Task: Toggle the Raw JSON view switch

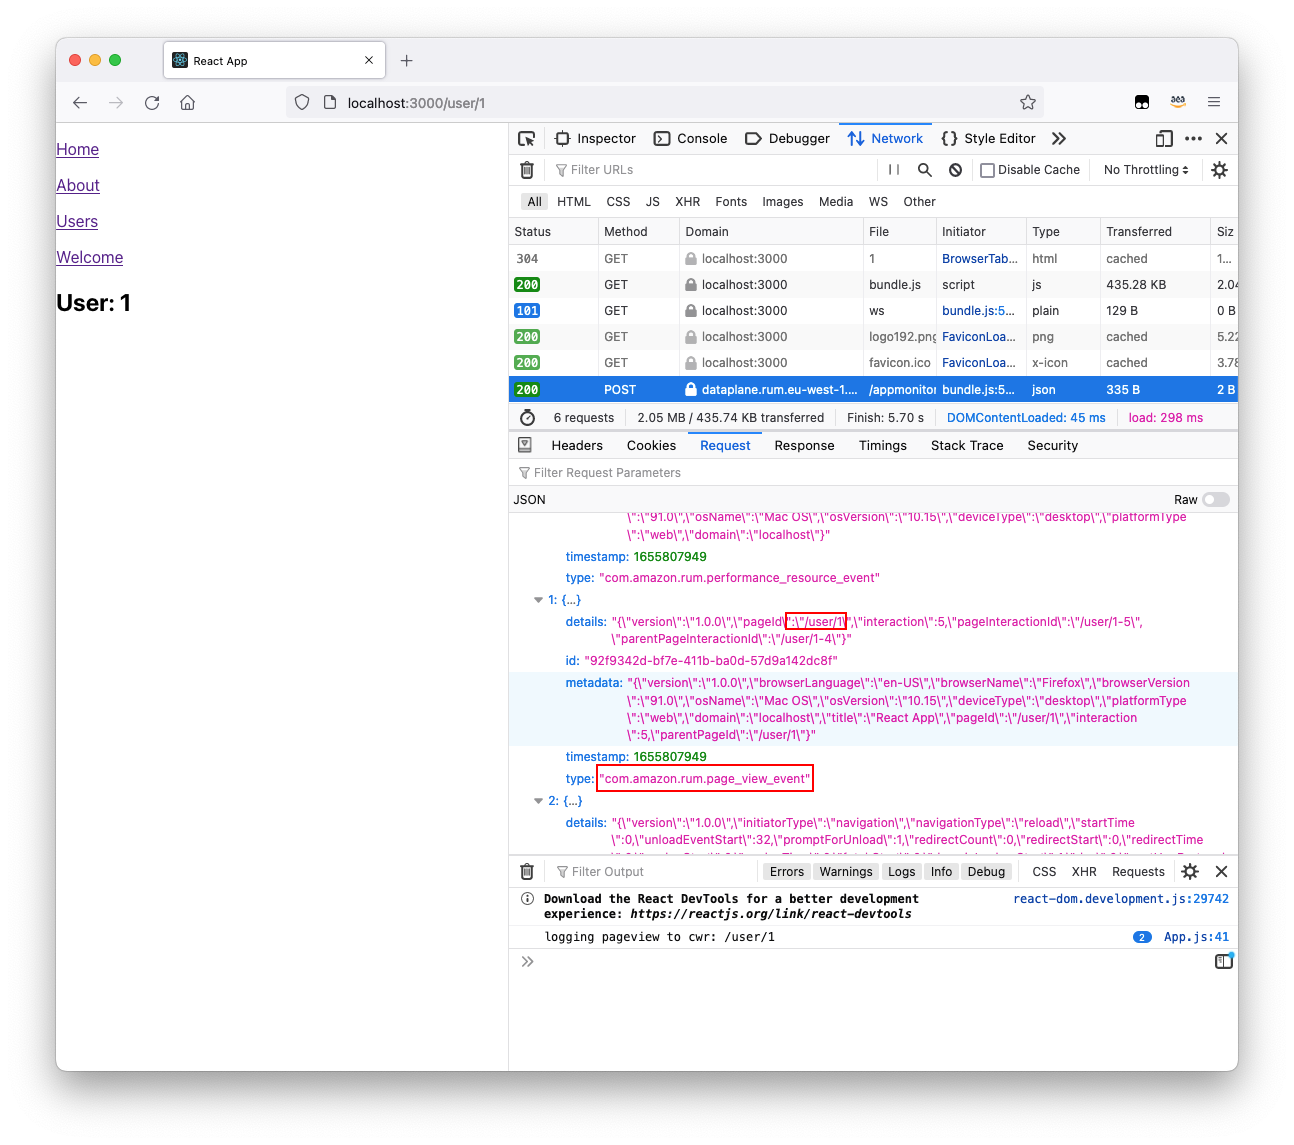Action: pyautogui.click(x=1215, y=499)
